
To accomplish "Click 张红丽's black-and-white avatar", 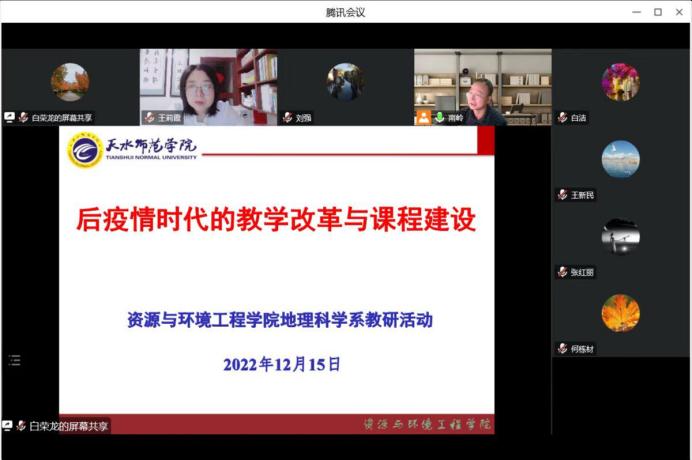I will (620, 236).
